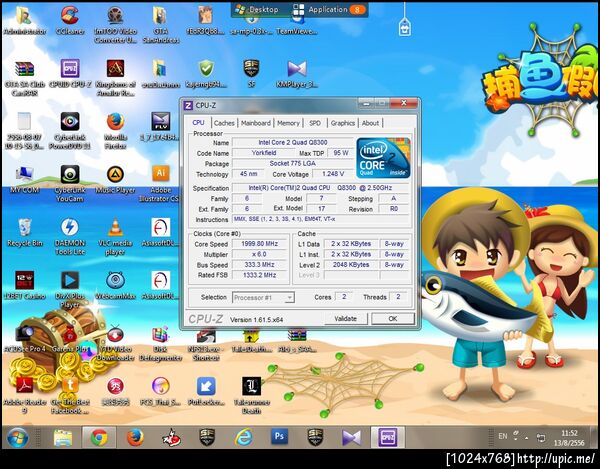Click OK in the CPU-Z window
Viewport: 600px width, 469px height.
pos(393,318)
